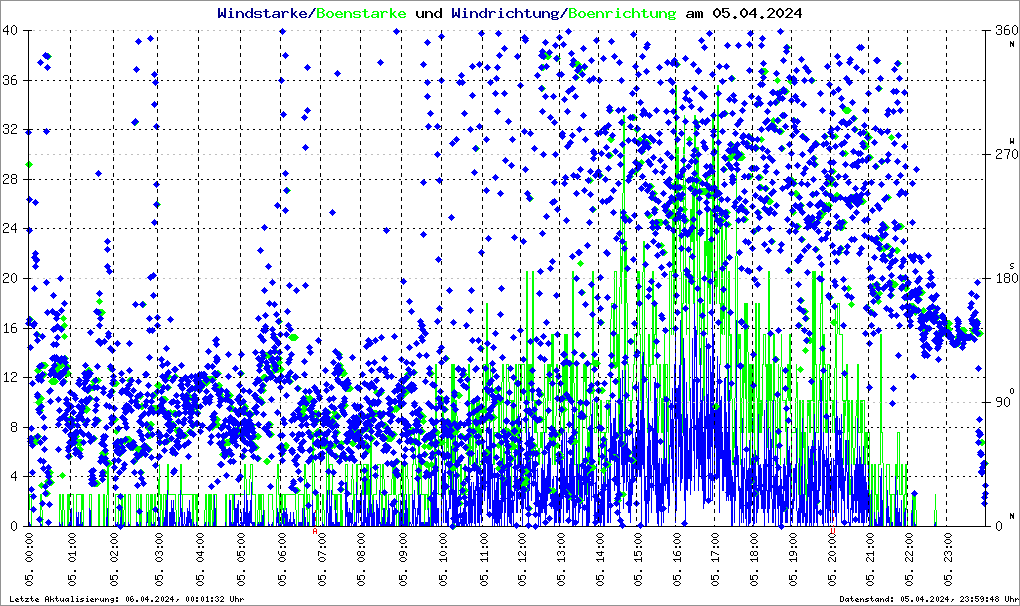Click the time label '05. 06:00'
The width and height of the screenshot is (1020, 606).
click(282, 560)
